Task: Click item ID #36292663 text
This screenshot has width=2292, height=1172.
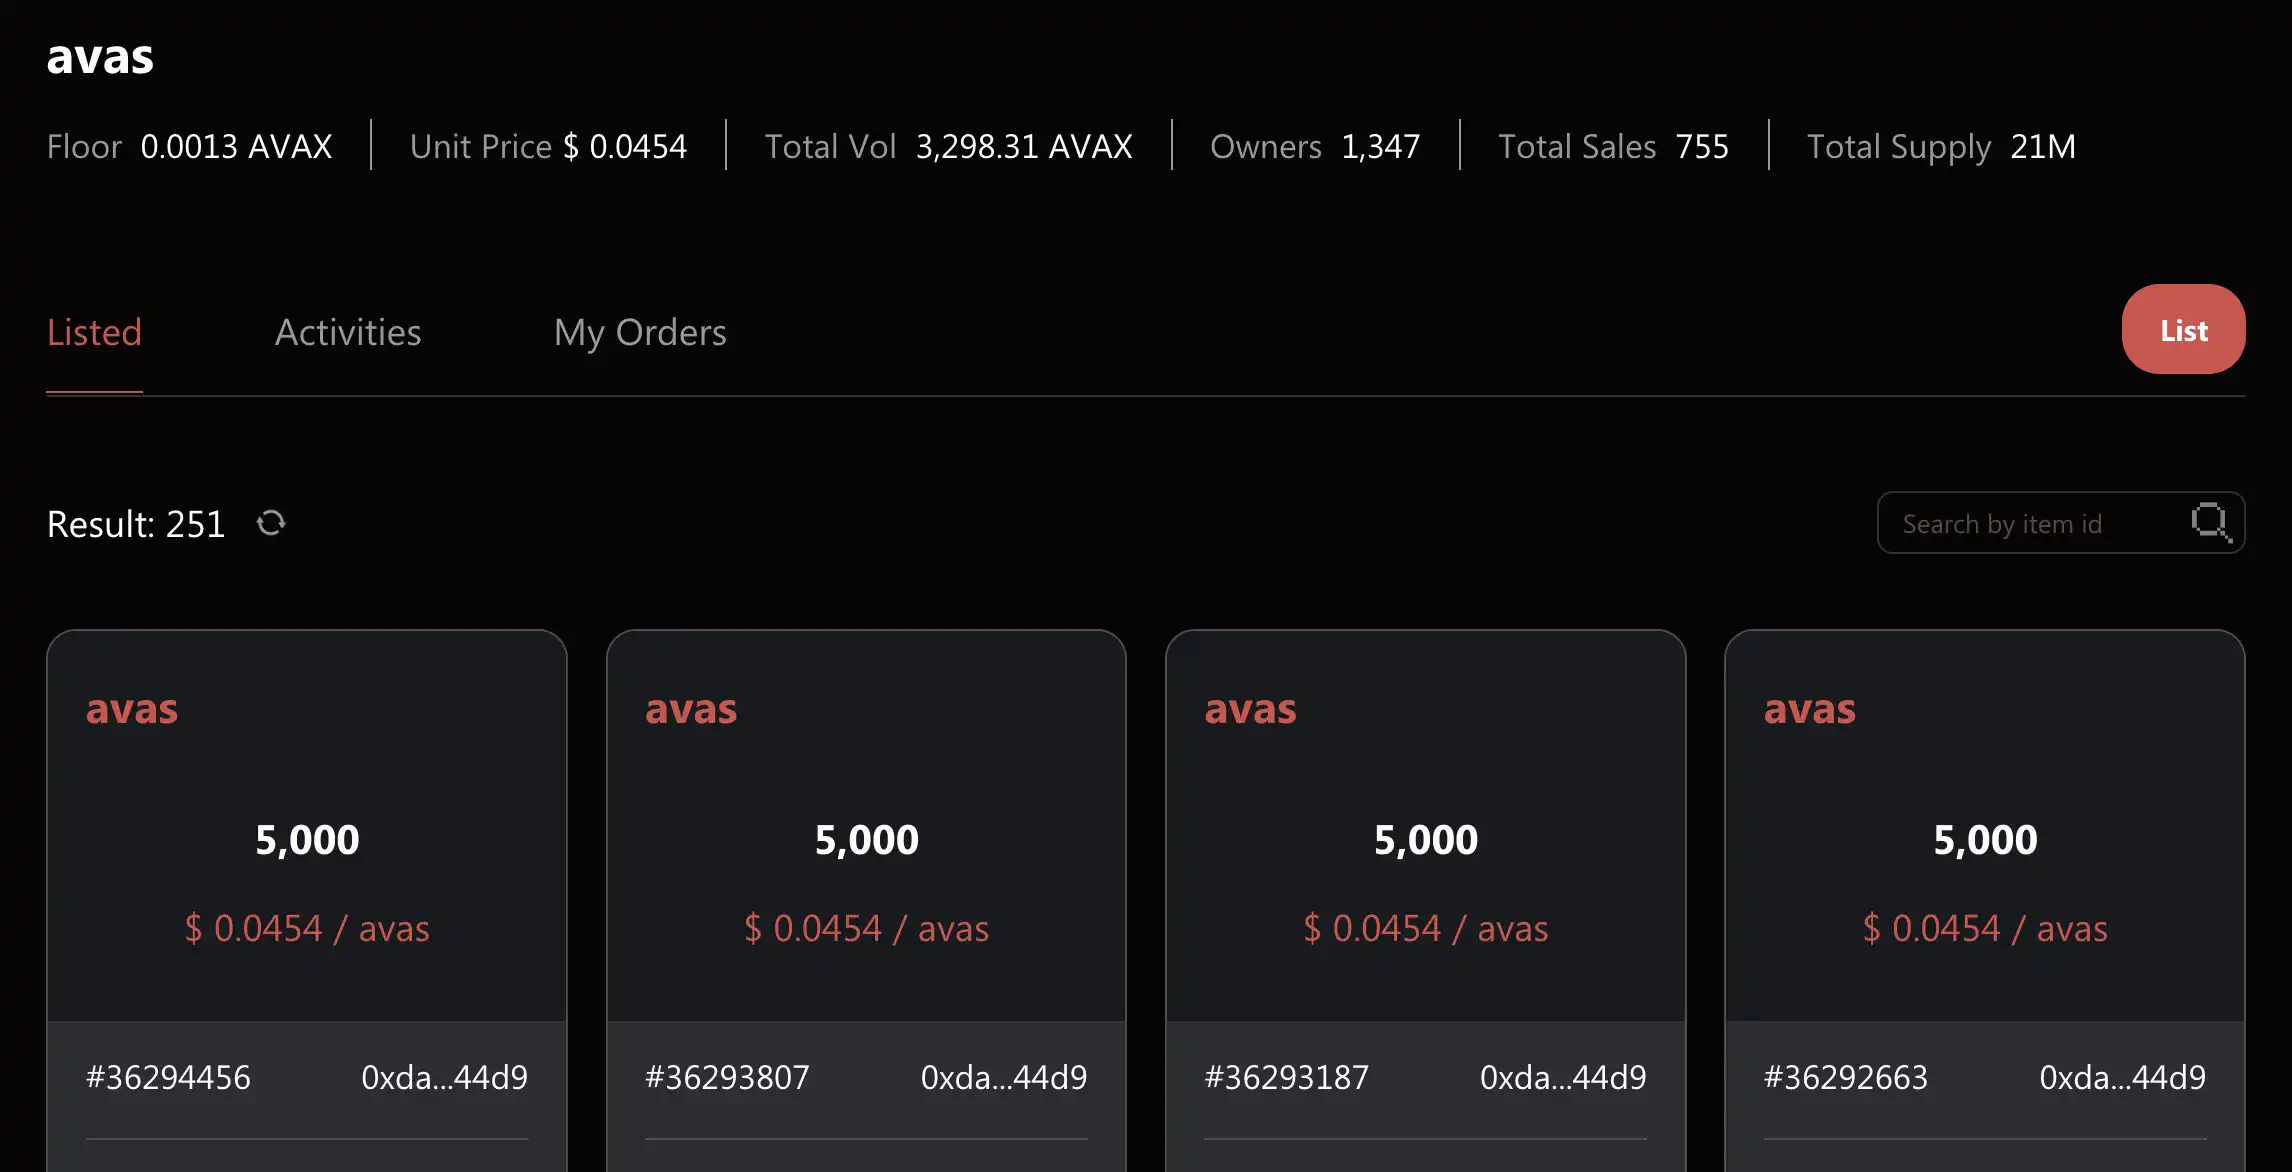Action: pyautogui.click(x=1845, y=1077)
